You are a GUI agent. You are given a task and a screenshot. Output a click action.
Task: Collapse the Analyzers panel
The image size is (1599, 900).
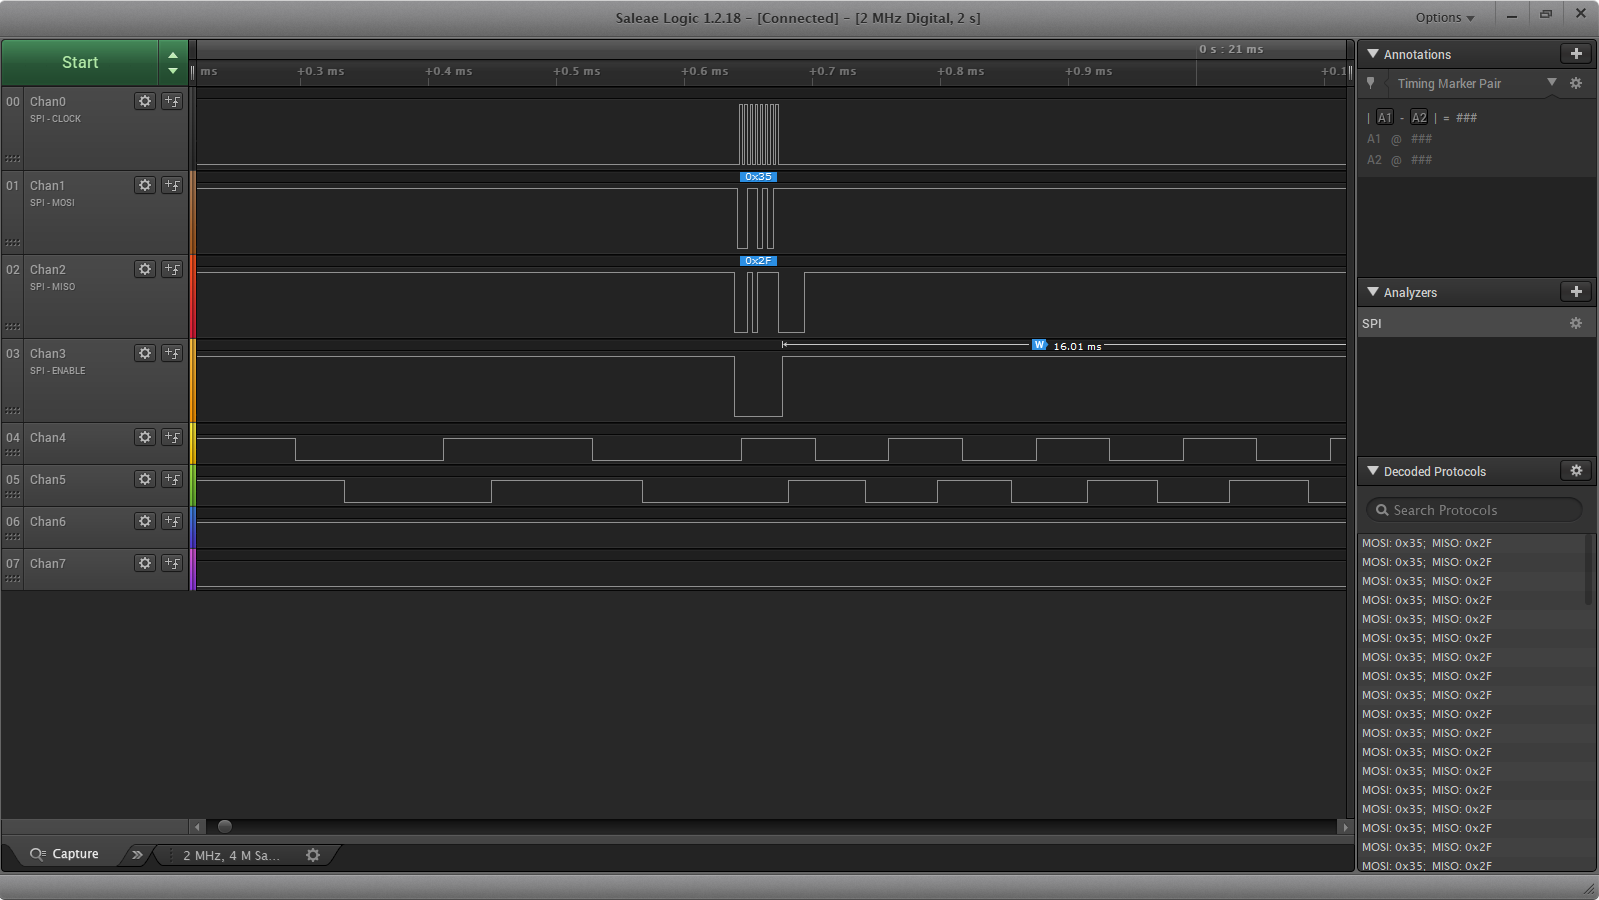pos(1373,292)
